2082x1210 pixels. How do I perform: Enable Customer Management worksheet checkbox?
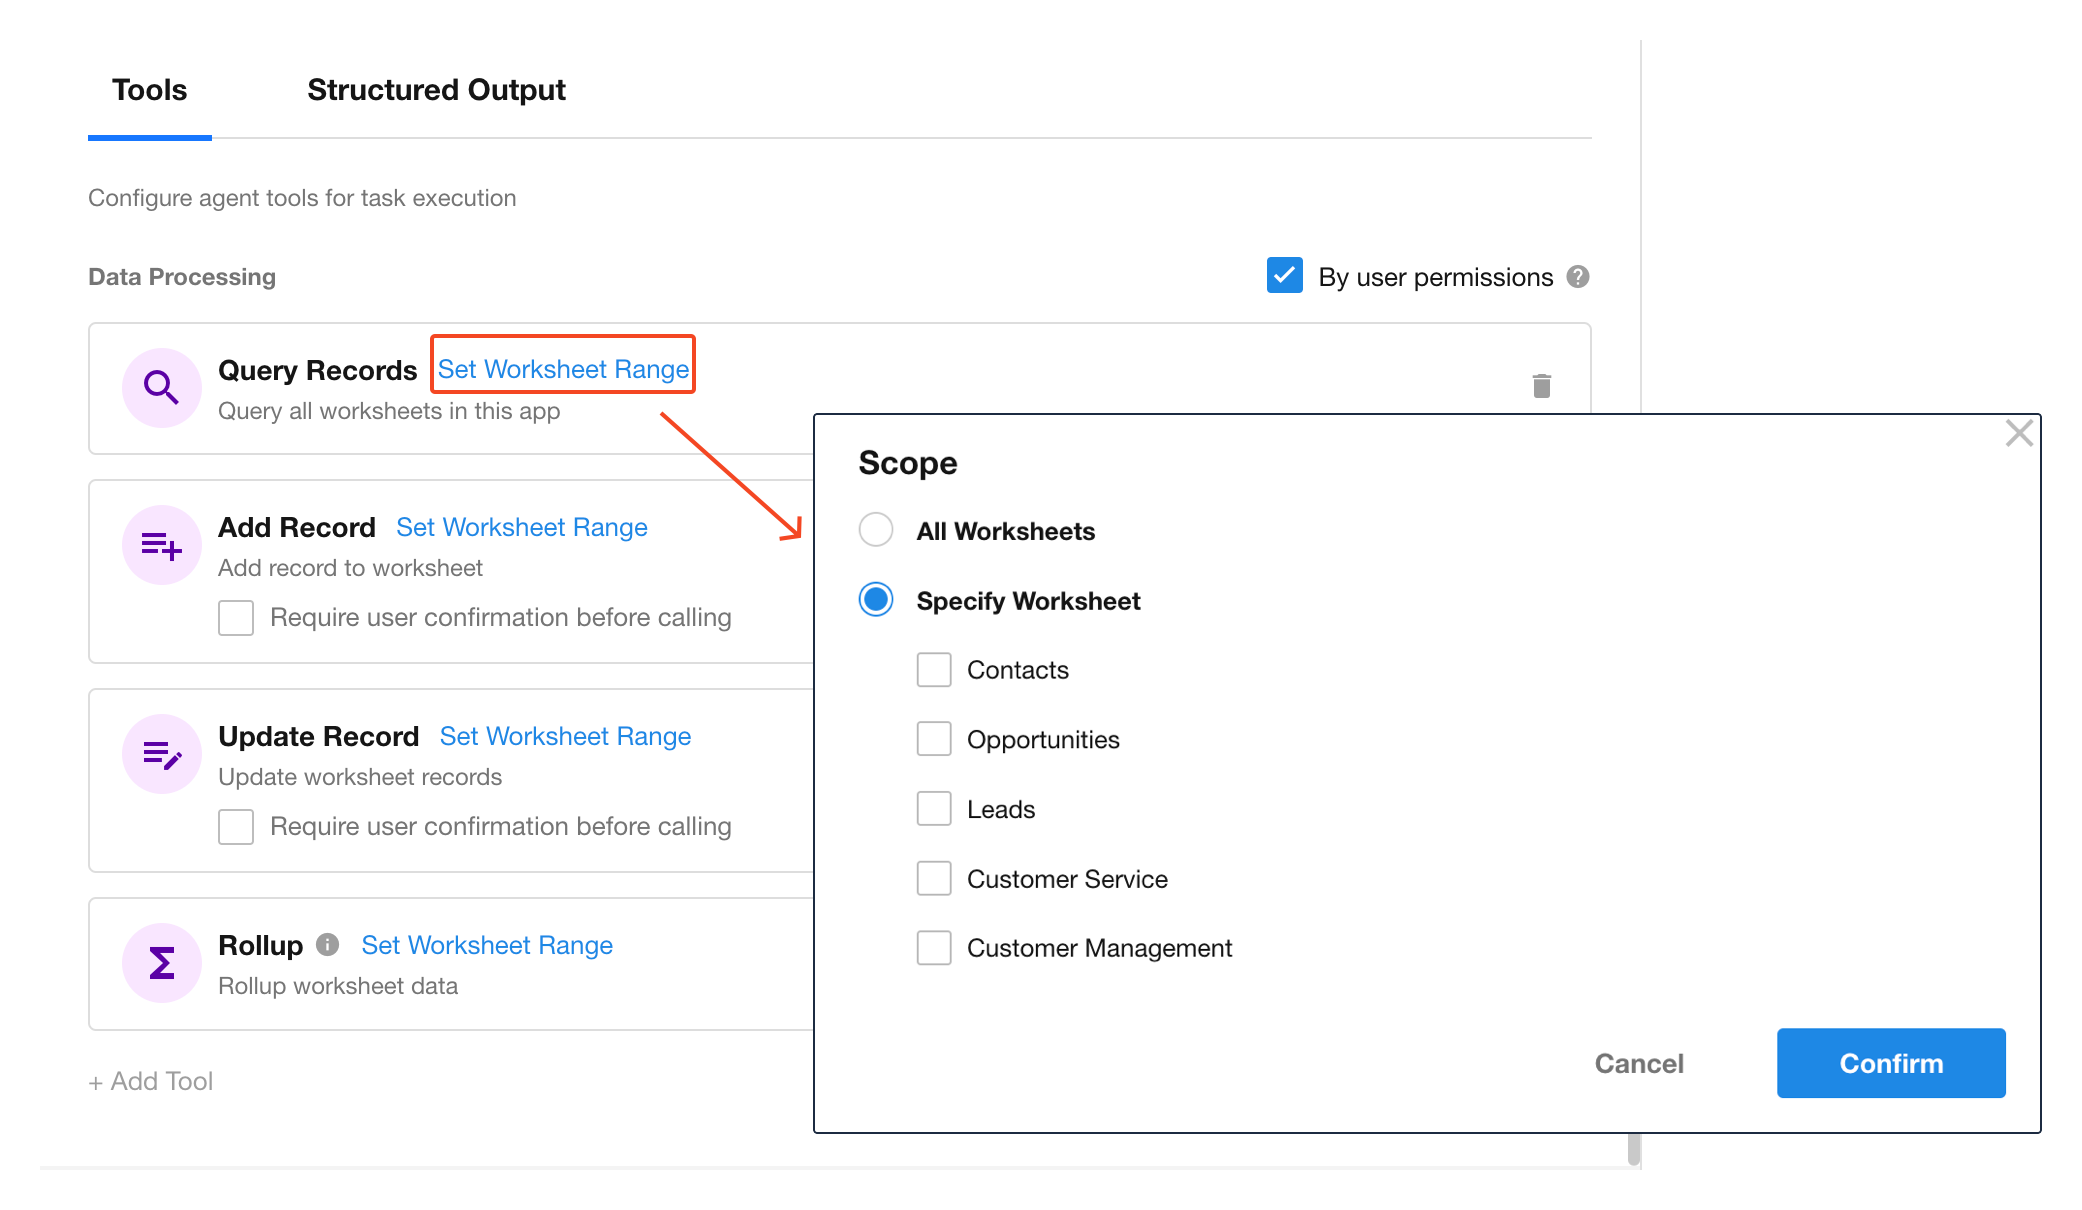pyautogui.click(x=934, y=948)
